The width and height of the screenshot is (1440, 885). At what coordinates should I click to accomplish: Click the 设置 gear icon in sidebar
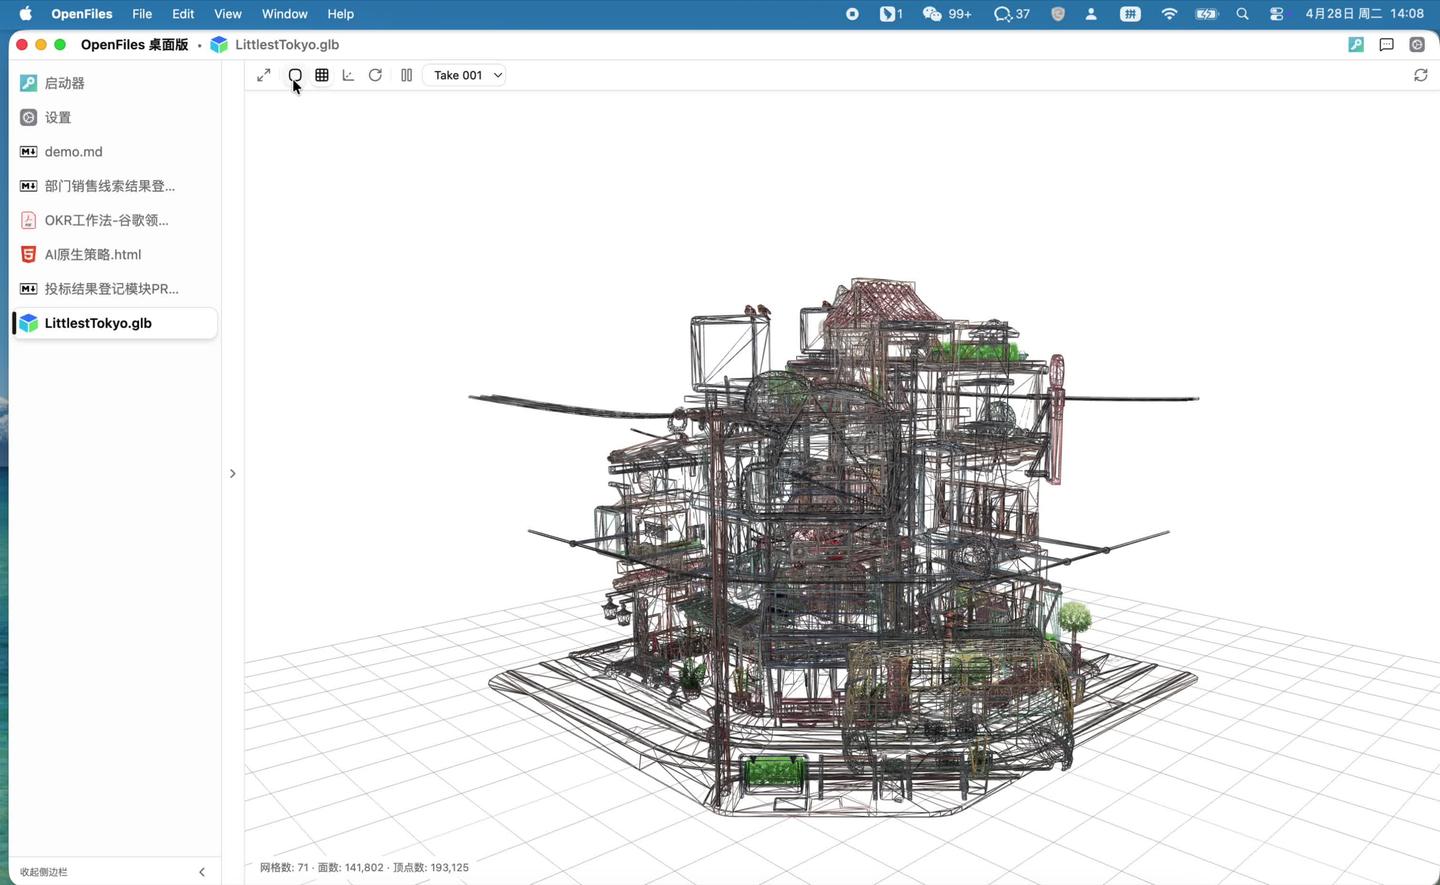point(28,117)
